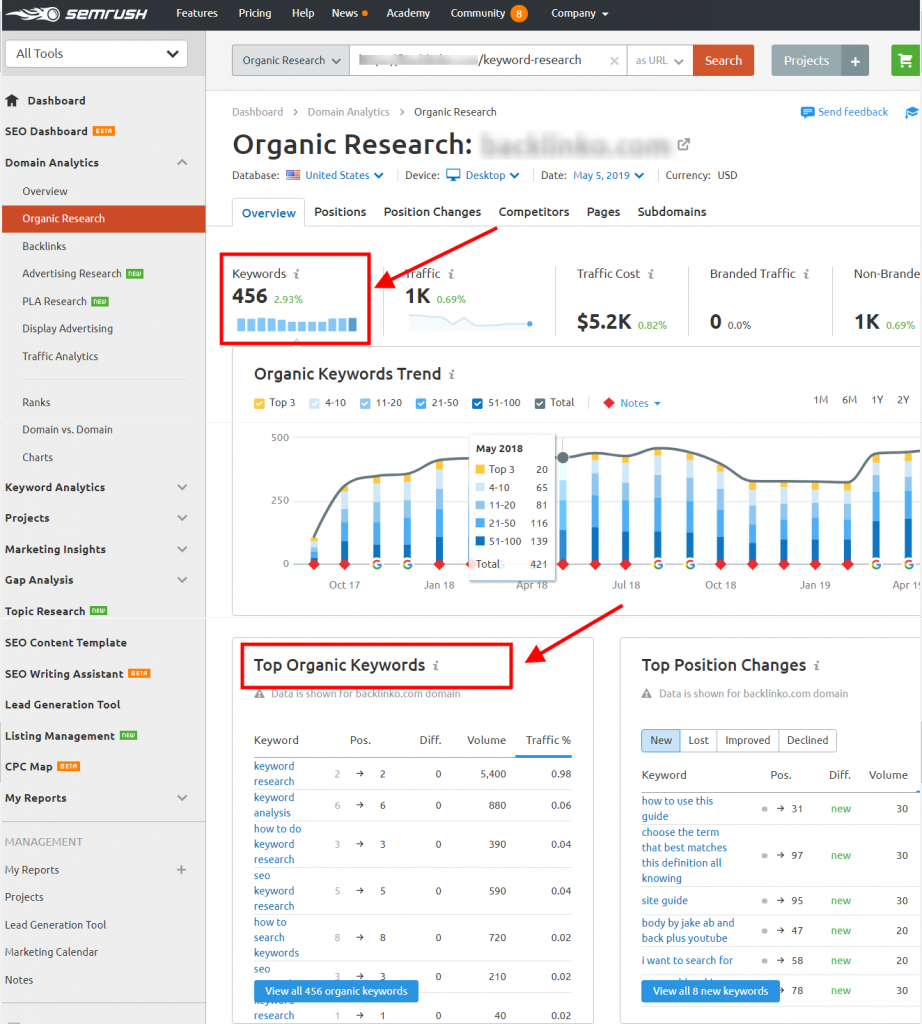
Task: Toggle the 4-10 checkbox
Action: (x=315, y=404)
